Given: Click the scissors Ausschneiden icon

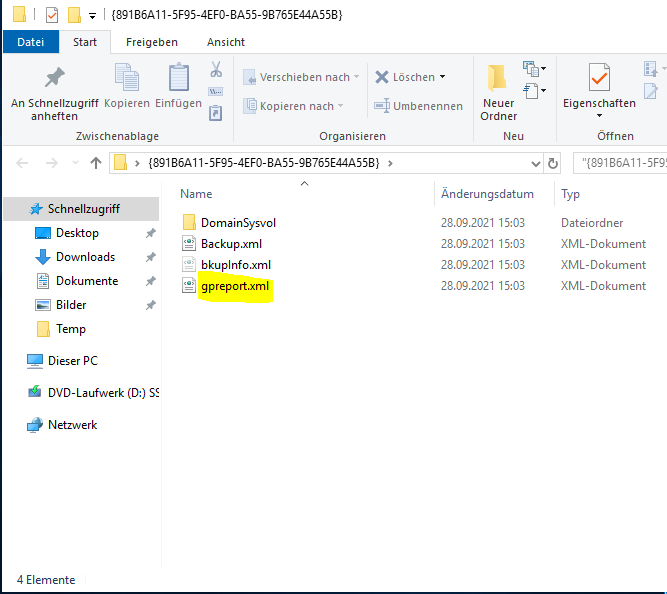Looking at the screenshot, I should 216,69.
